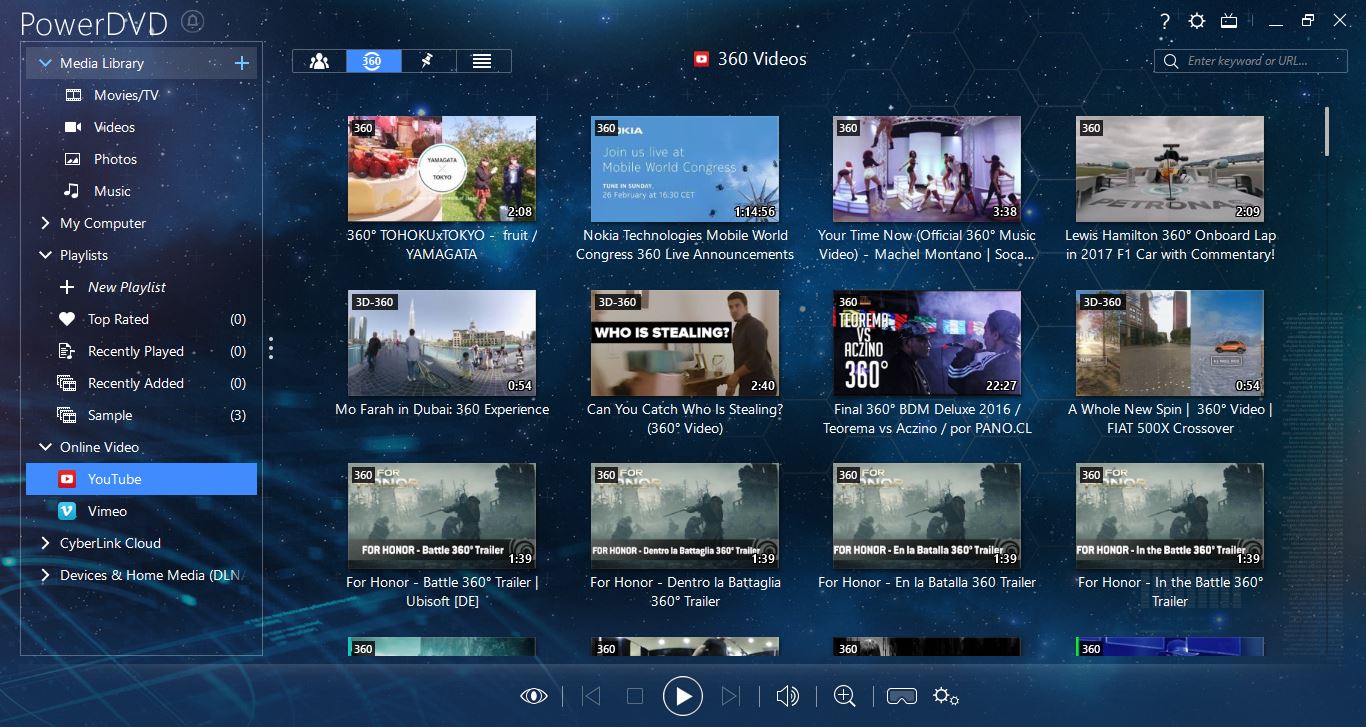The image size is (1366, 727).
Task: Open the Music library section
Action: pos(111,191)
